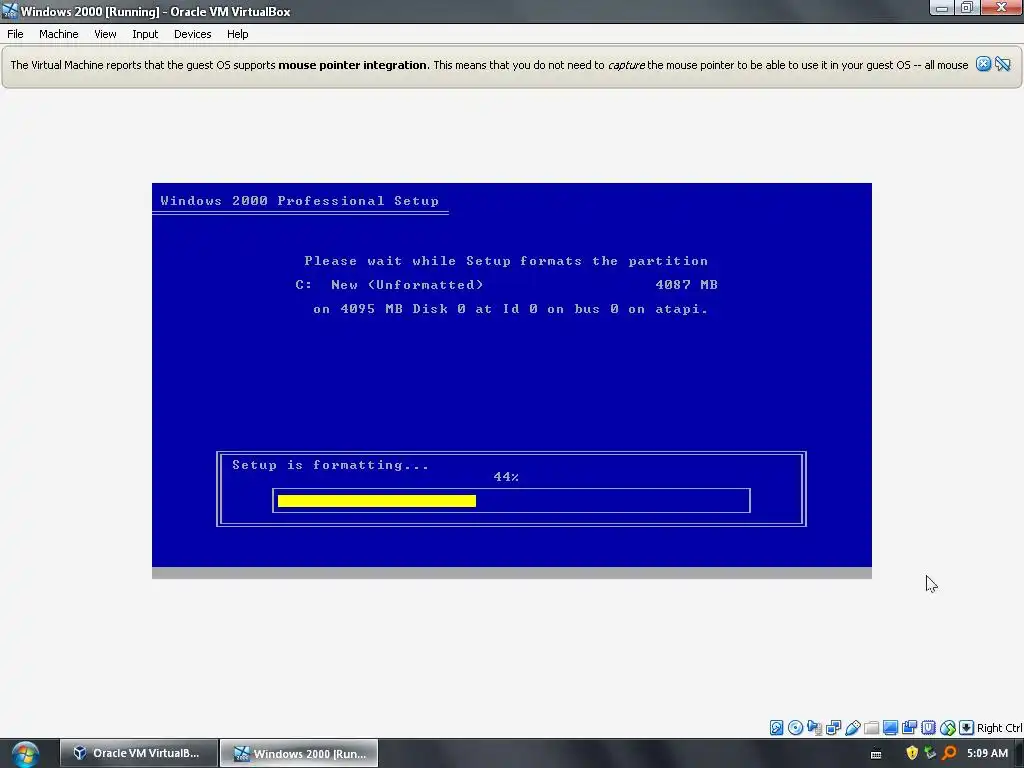Restore down the VirtualBox window
Viewport: 1024px width, 768px height.
click(967, 8)
